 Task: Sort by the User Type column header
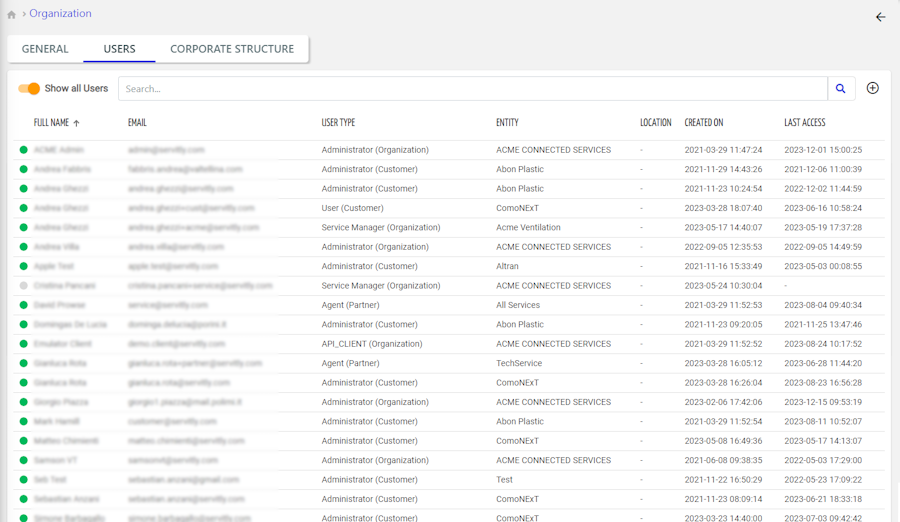point(338,123)
